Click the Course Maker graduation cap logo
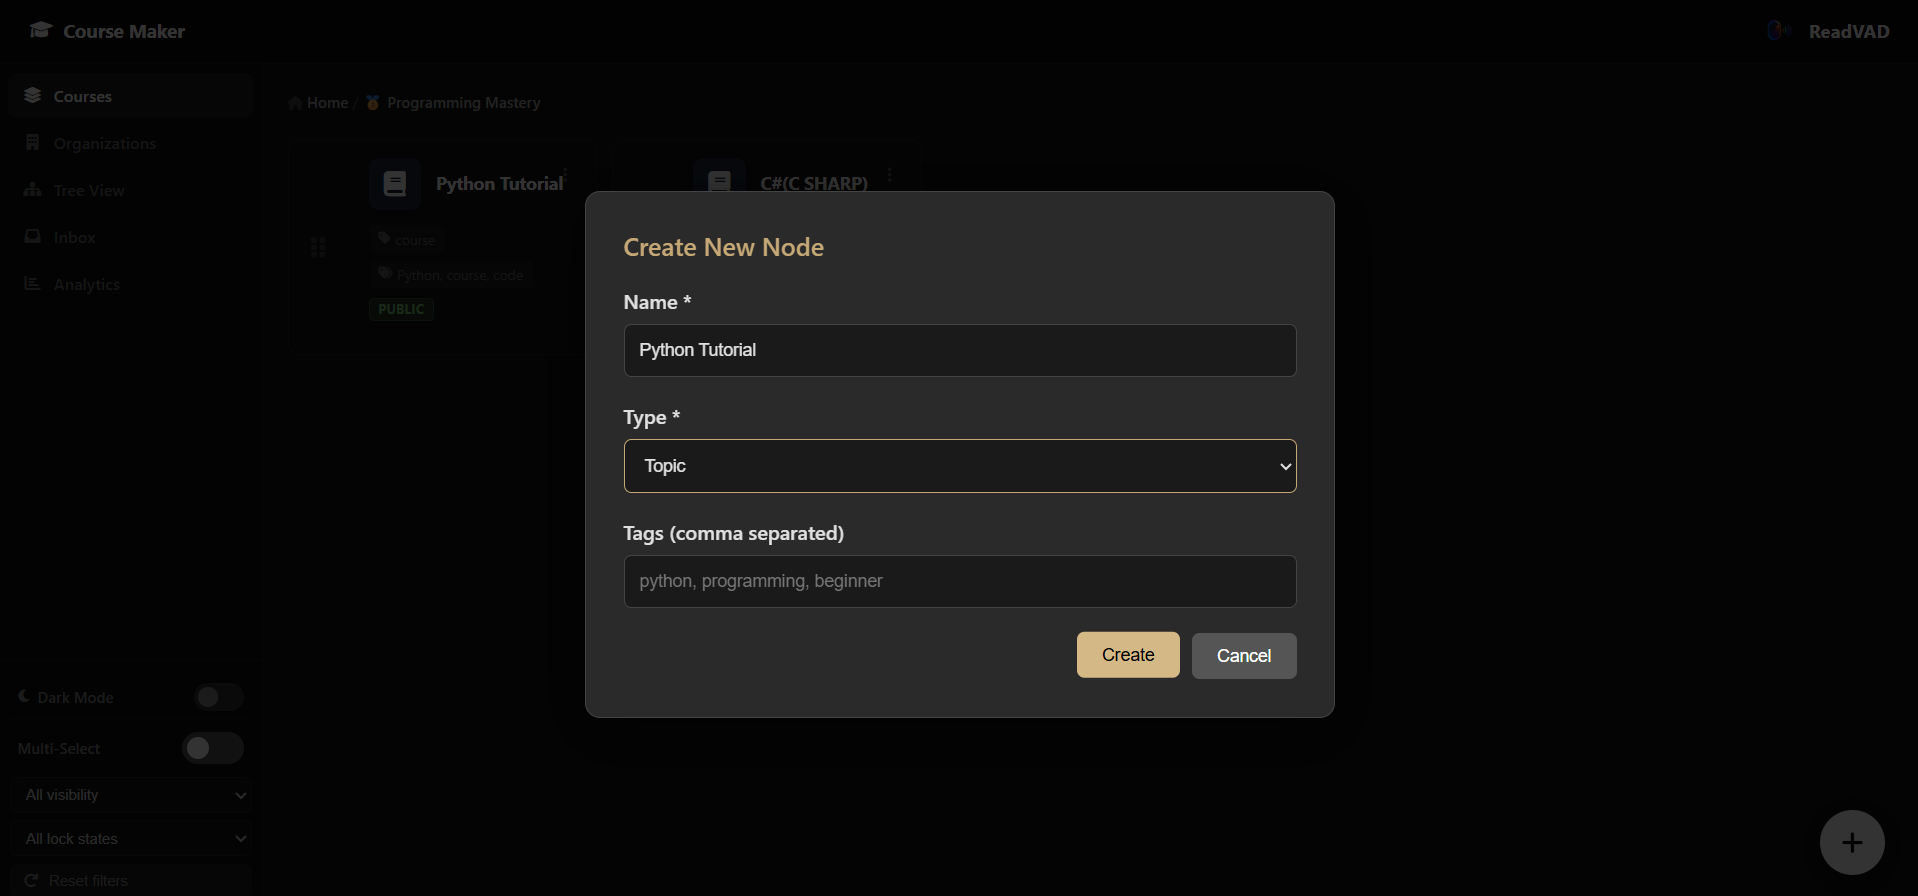 40,30
